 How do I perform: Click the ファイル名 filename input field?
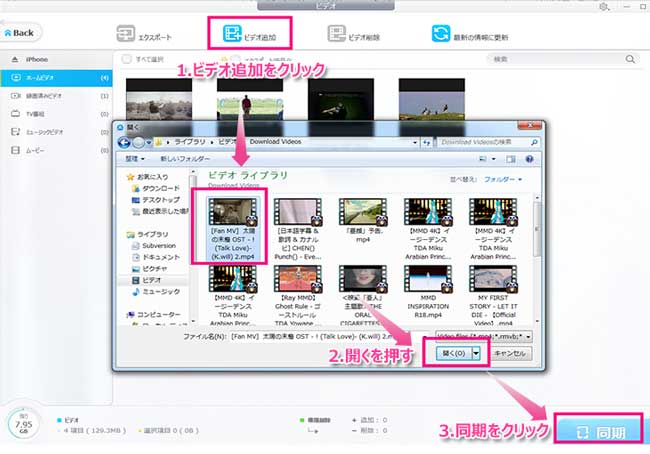coord(329,336)
